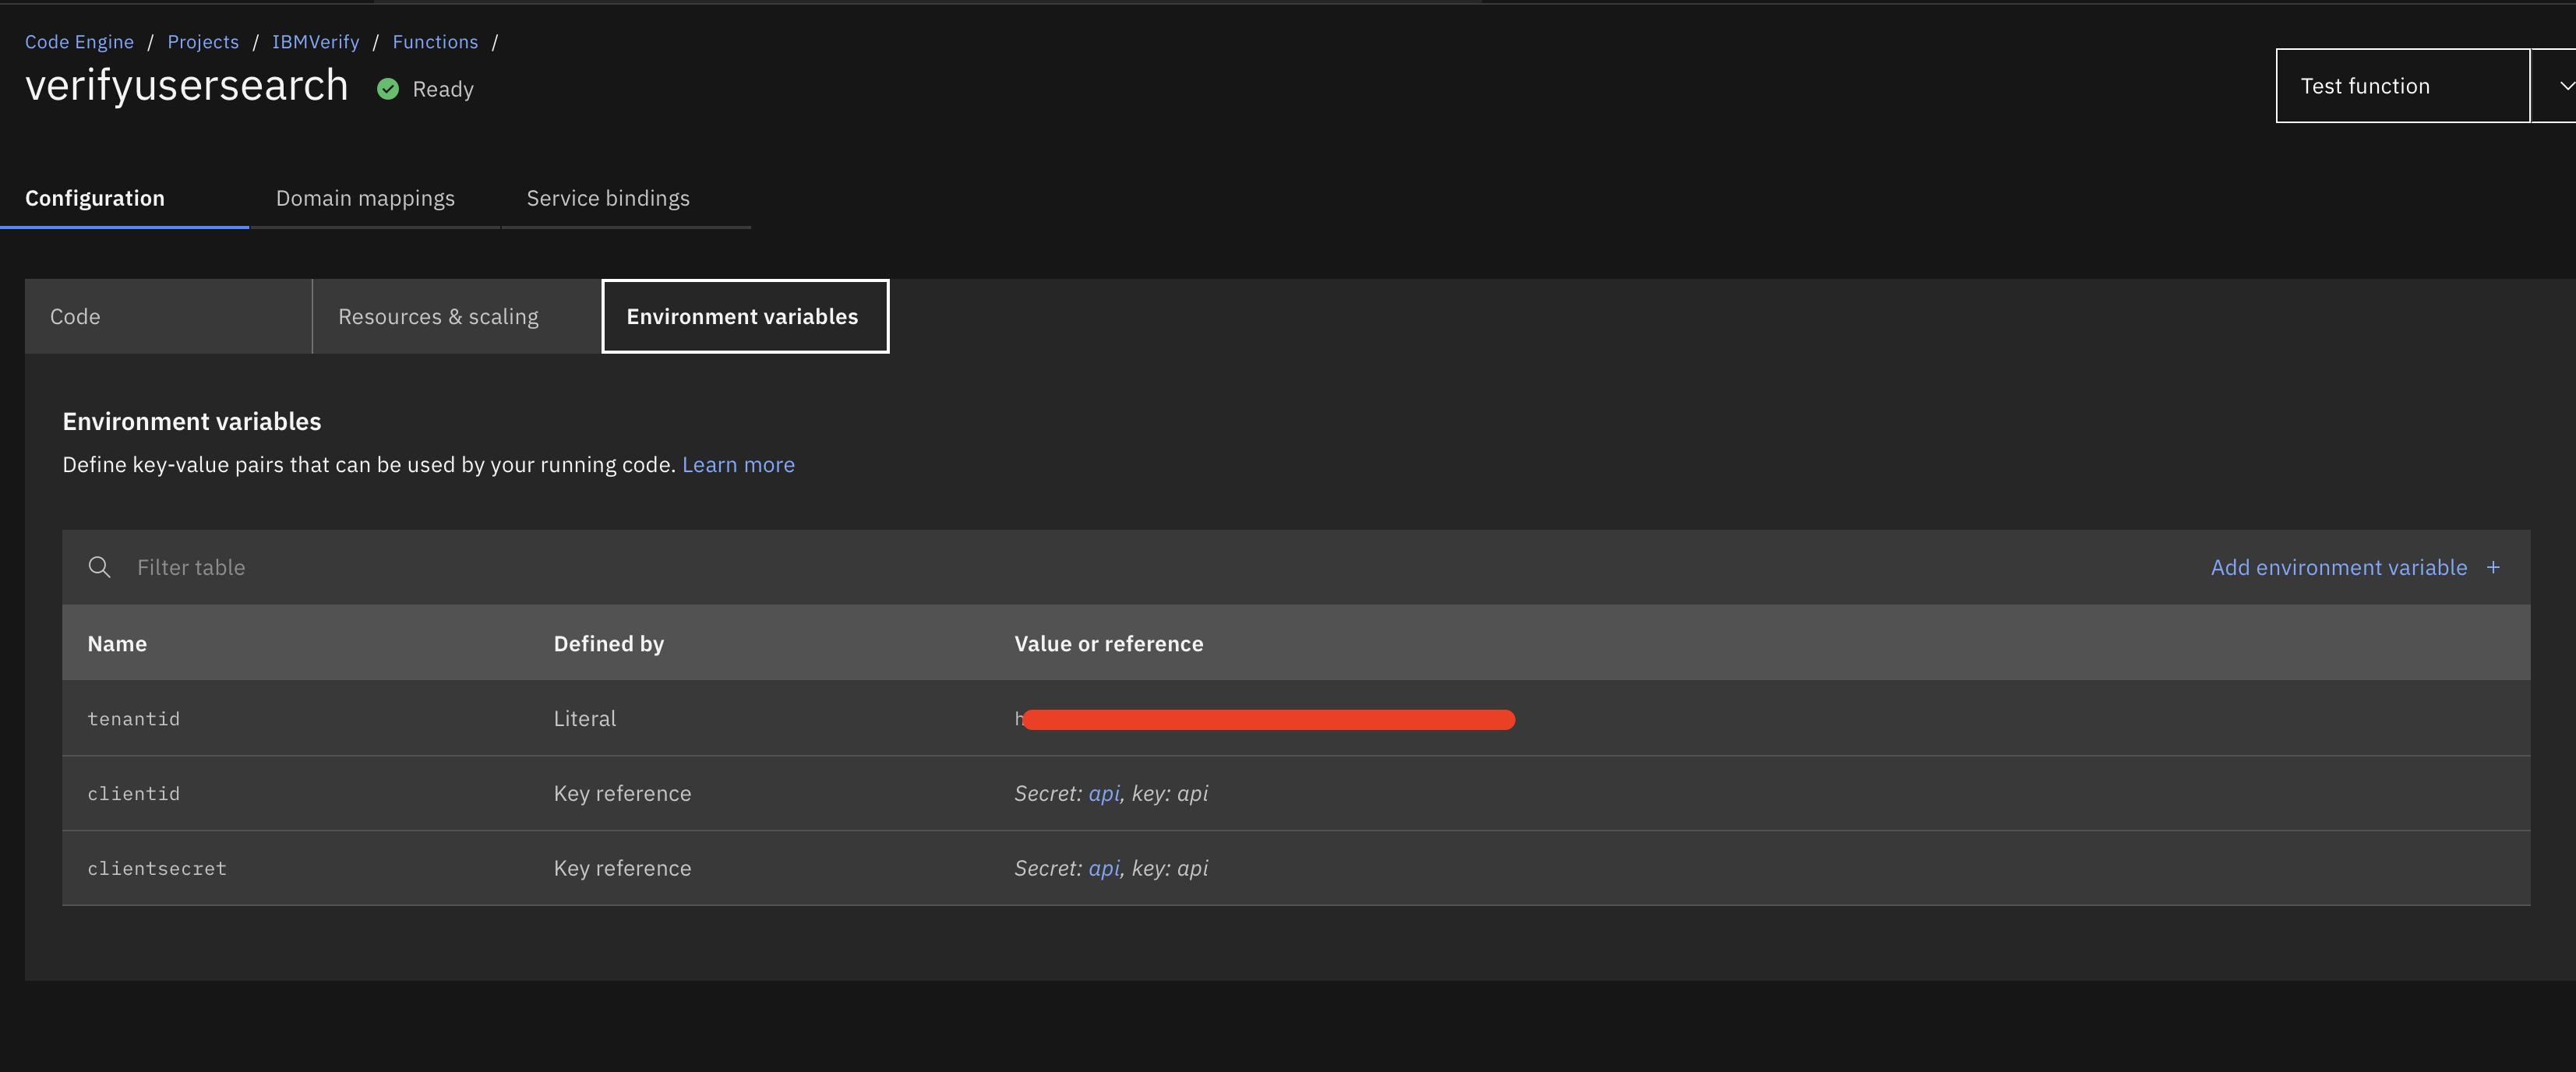Viewport: 2576px width, 1072px height.
Task: Switch to Resources & scaling tab
Action: (438, 316)
